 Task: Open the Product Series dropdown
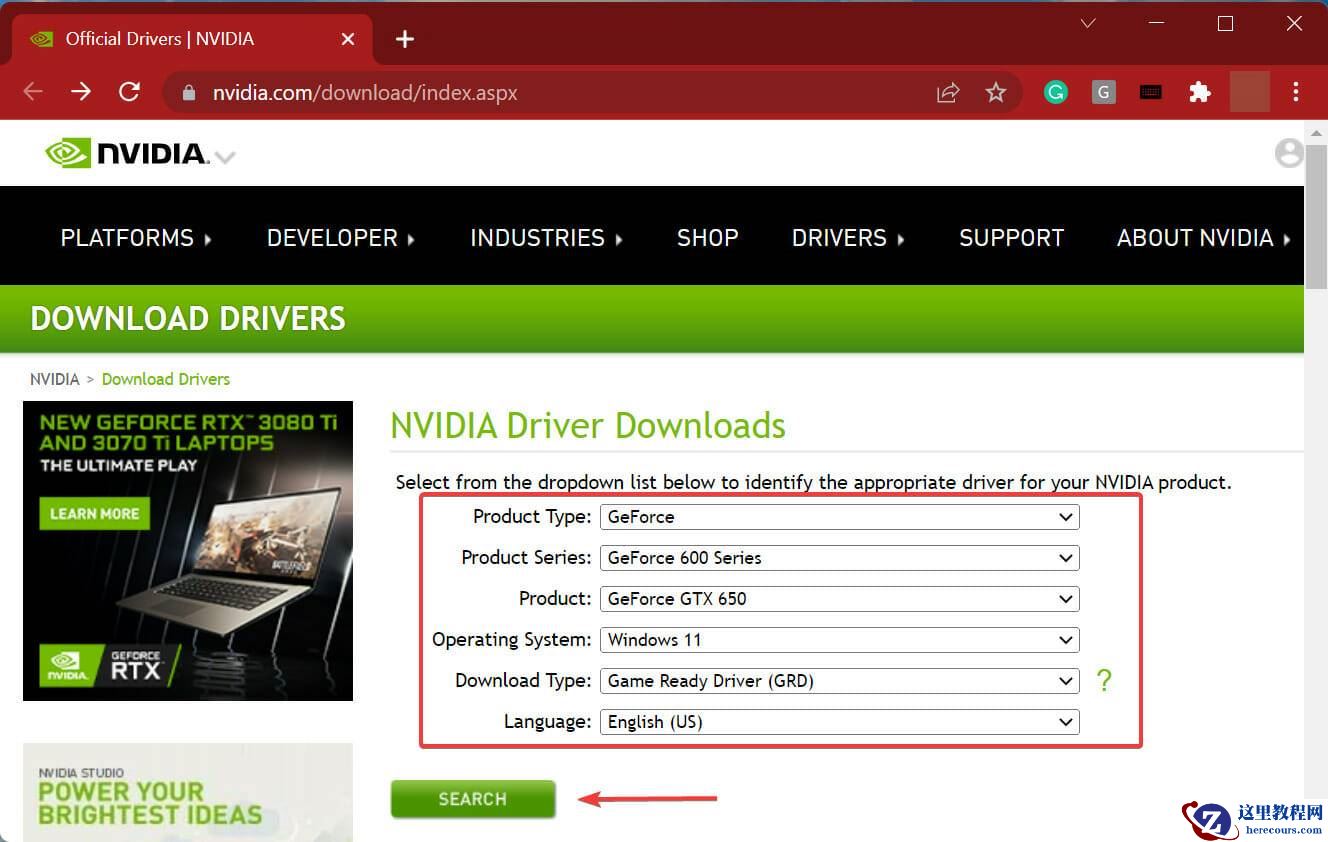tap(839, 558)
